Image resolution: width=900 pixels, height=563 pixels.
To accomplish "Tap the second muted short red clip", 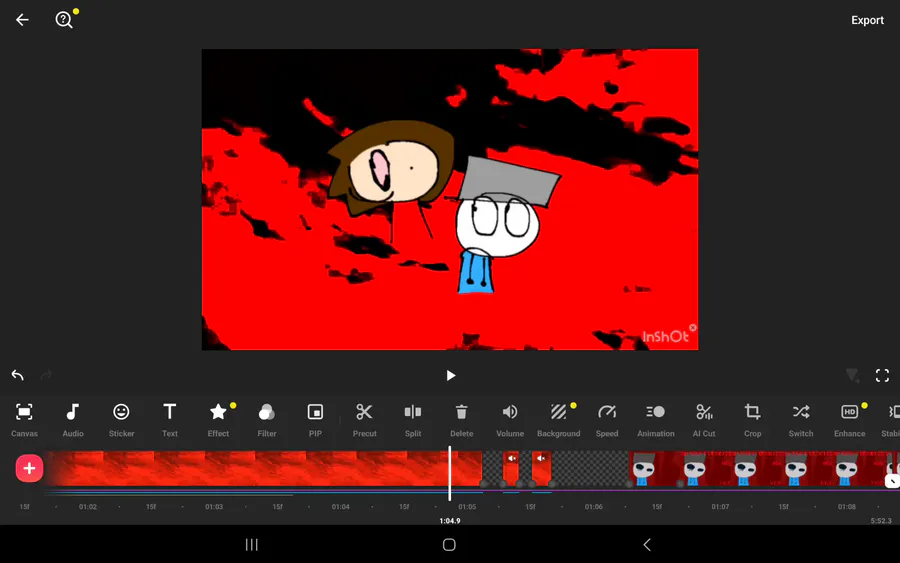I will 541,468.
